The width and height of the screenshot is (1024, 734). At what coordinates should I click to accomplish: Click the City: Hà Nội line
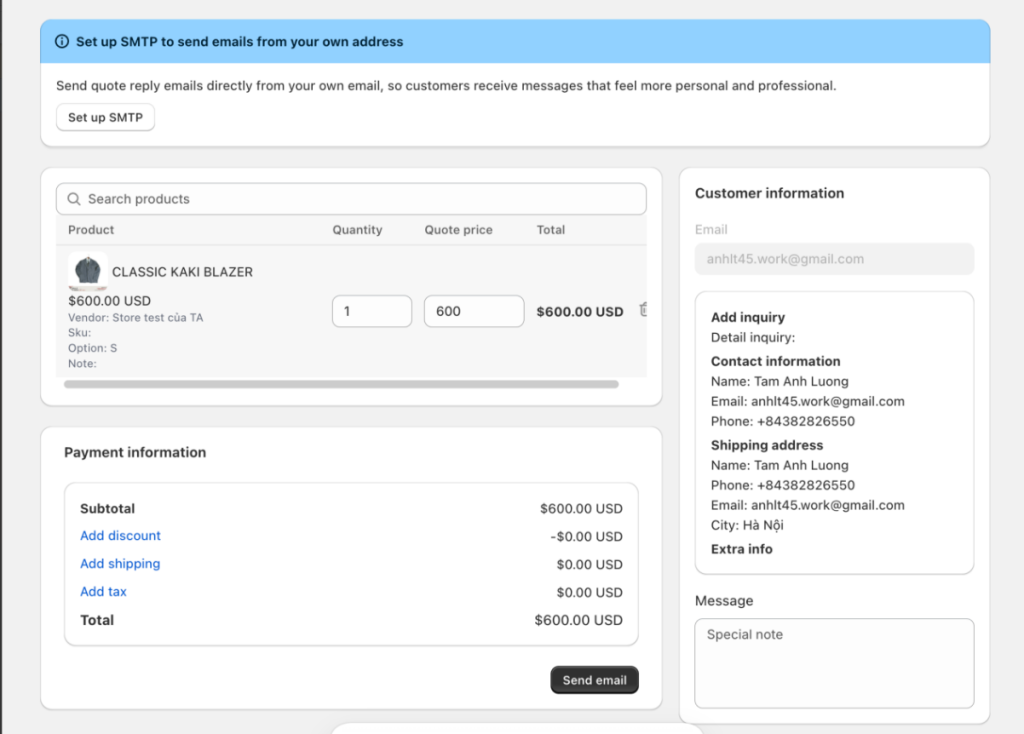[x=747, y=525]
